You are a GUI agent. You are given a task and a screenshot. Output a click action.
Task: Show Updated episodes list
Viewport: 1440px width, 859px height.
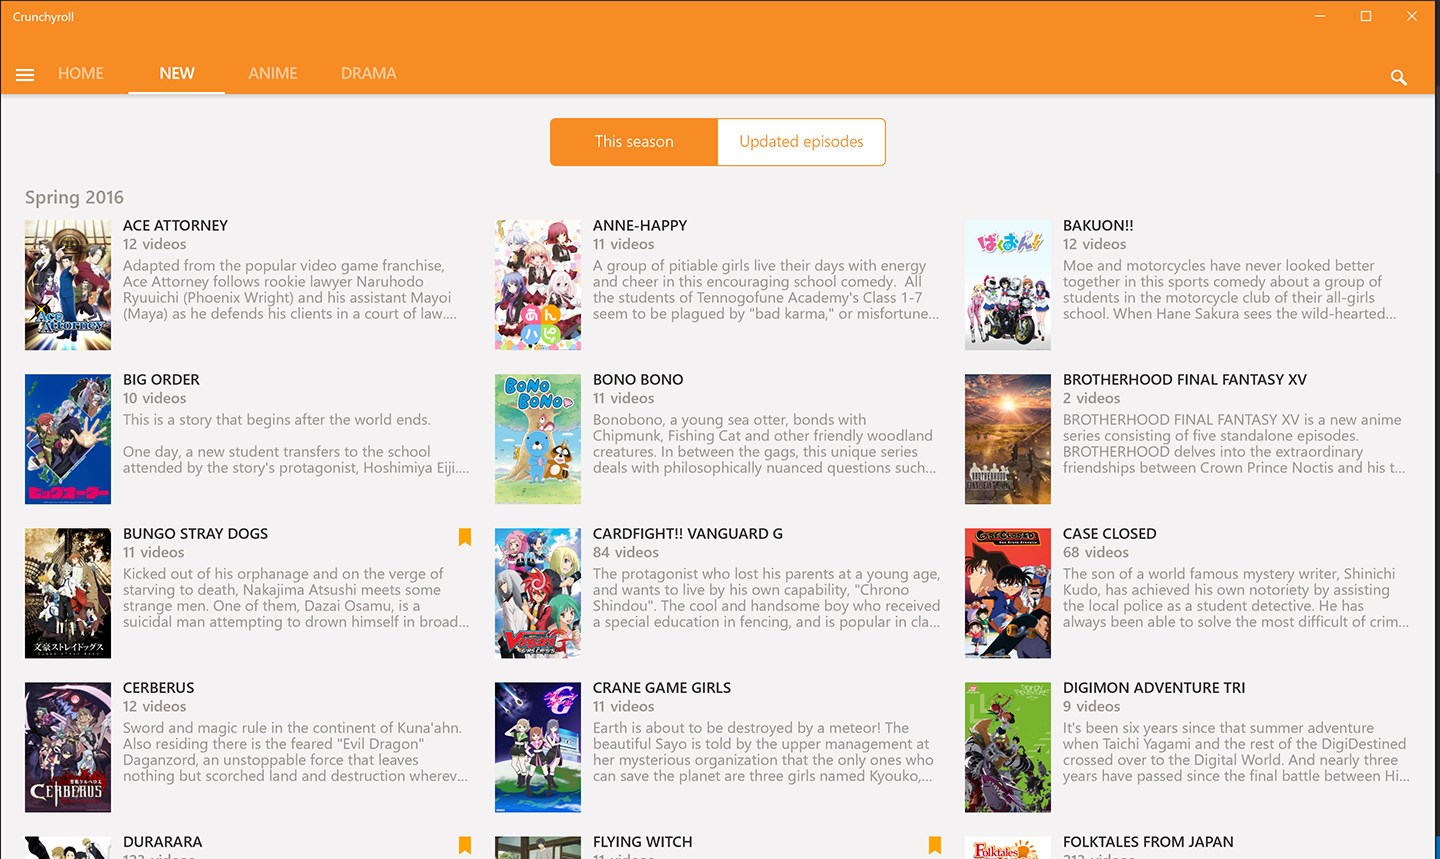[x=801, y=142]
